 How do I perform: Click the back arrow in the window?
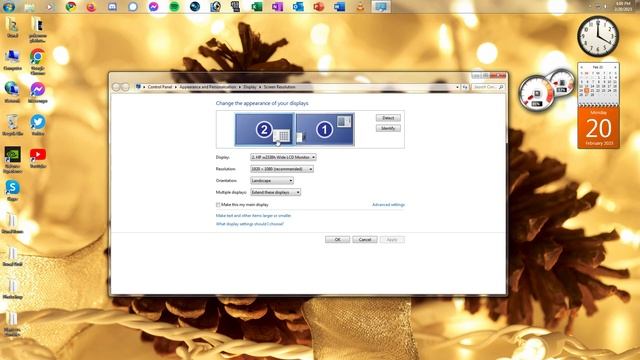(x=116, y=87)
